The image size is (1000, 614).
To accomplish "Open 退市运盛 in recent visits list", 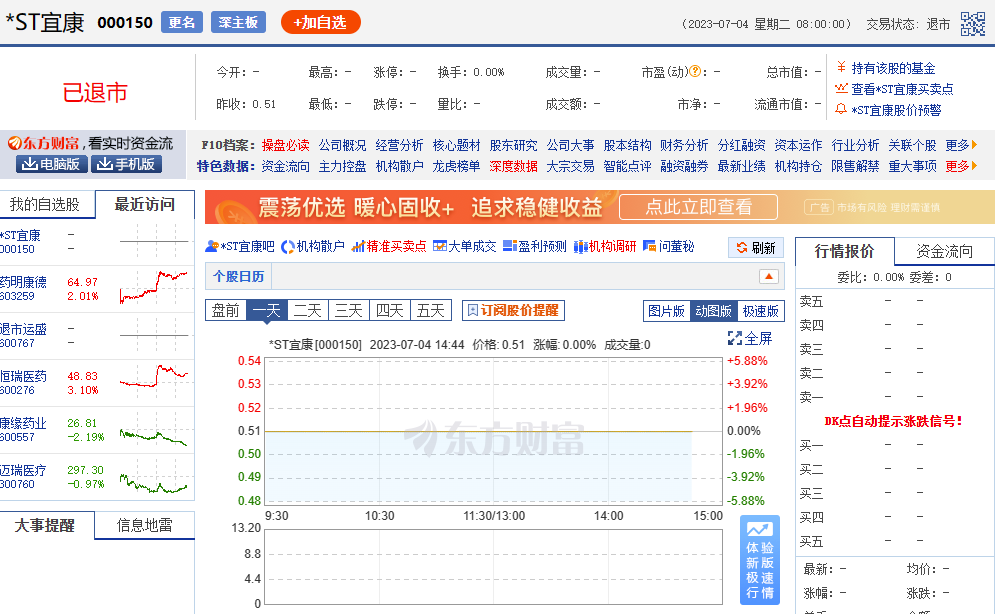I will click(x=24, y=329).
